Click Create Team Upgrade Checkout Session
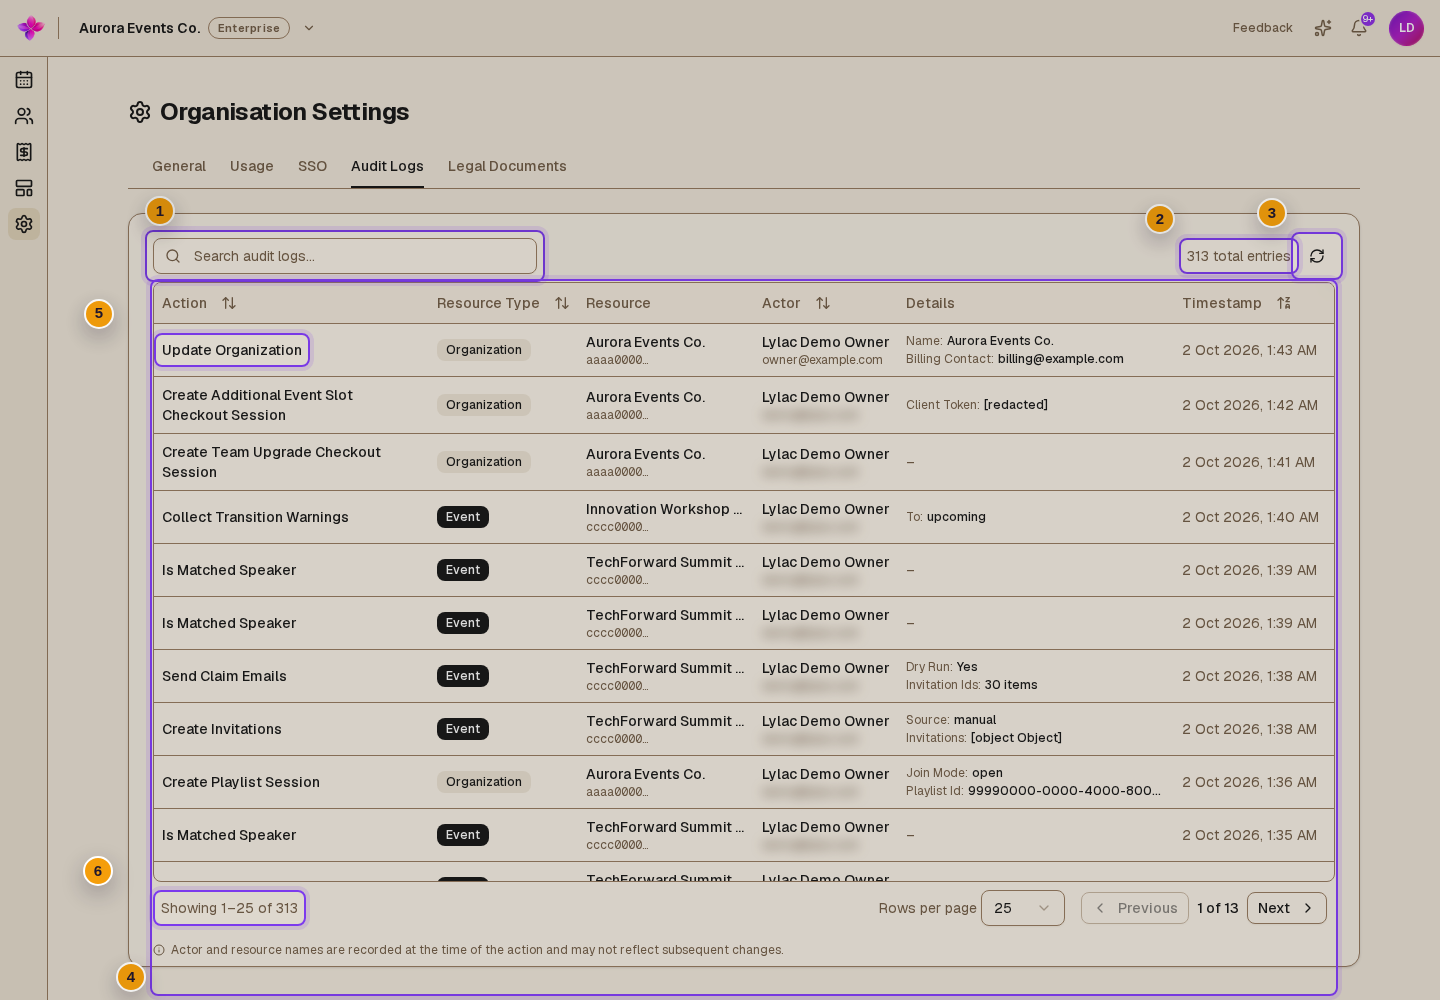Screen dimensions: 1440x1000 (272, 462)
